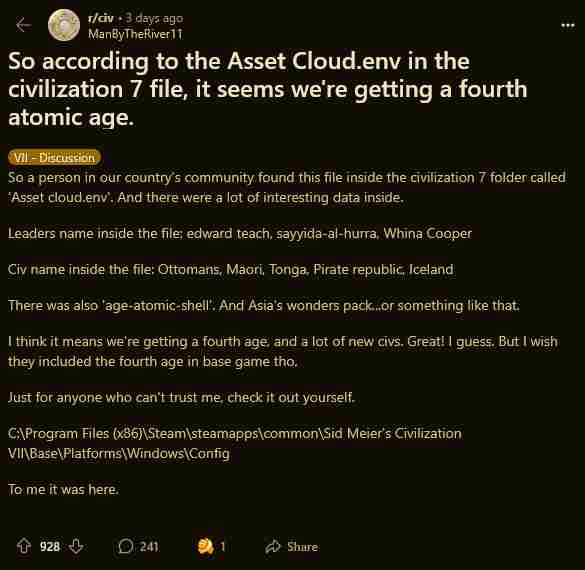View the award count of 1

223,547
